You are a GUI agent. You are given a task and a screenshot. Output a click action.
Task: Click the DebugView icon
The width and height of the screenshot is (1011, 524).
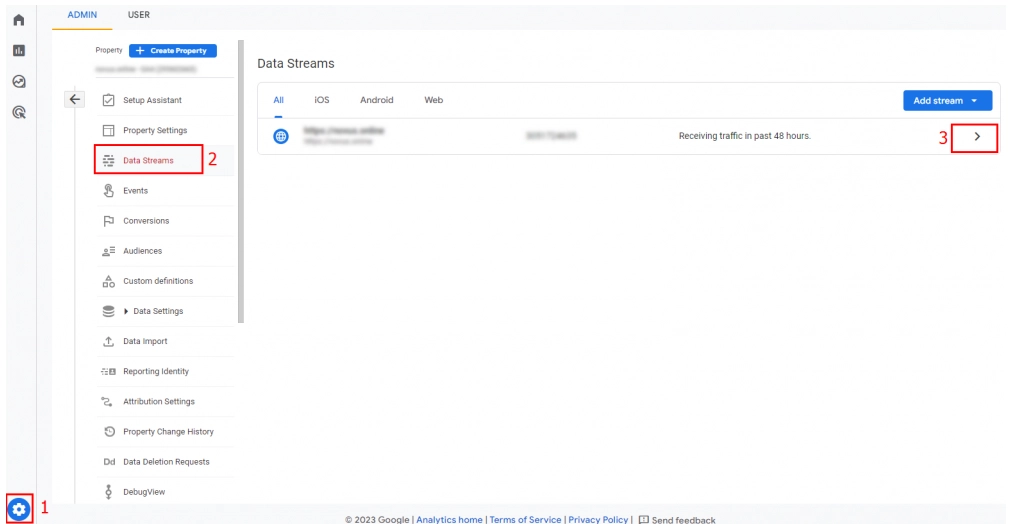108,492
